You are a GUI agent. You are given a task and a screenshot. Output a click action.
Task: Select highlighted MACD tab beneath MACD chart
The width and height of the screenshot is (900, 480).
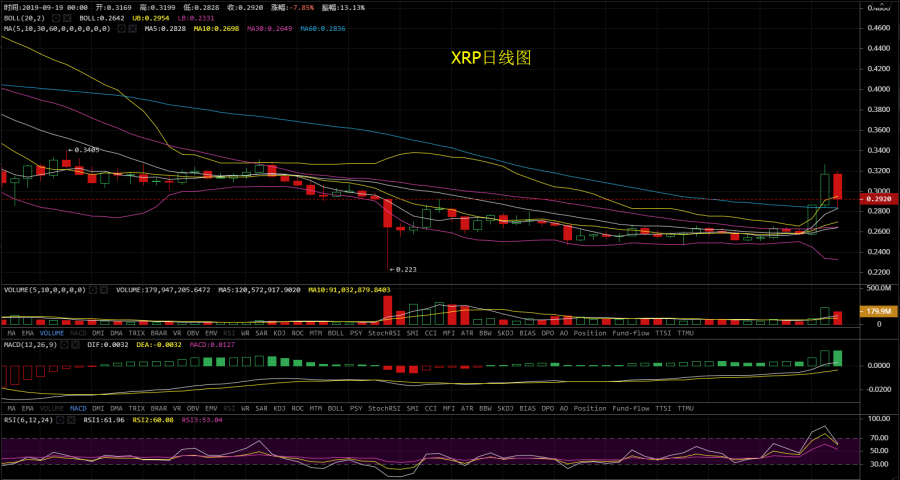(x=78, y=408)
